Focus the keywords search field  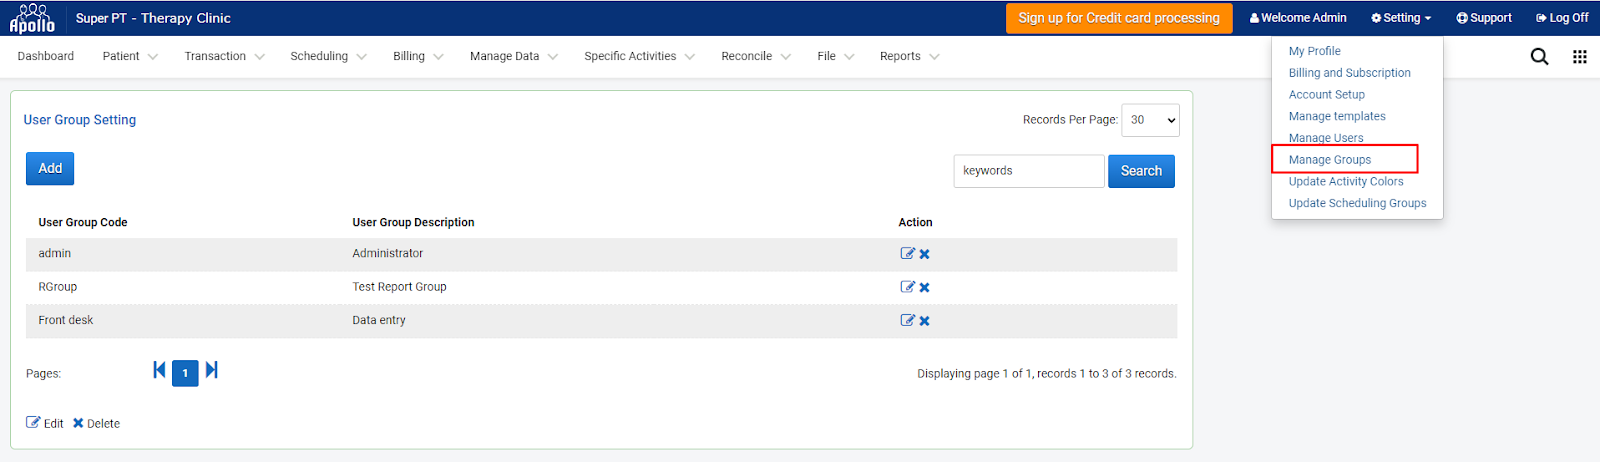pos(1029,171)
